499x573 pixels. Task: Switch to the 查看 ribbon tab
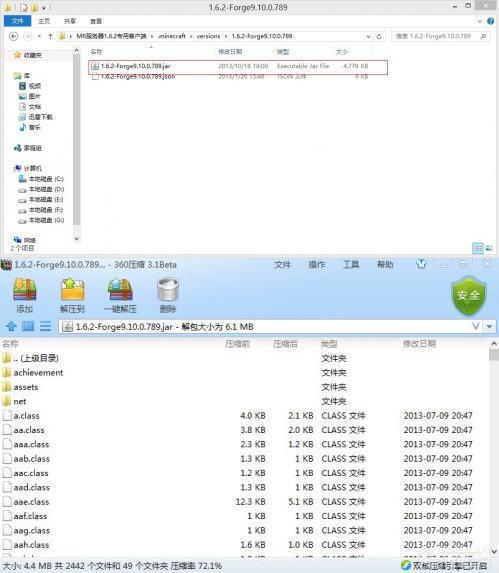96,21
